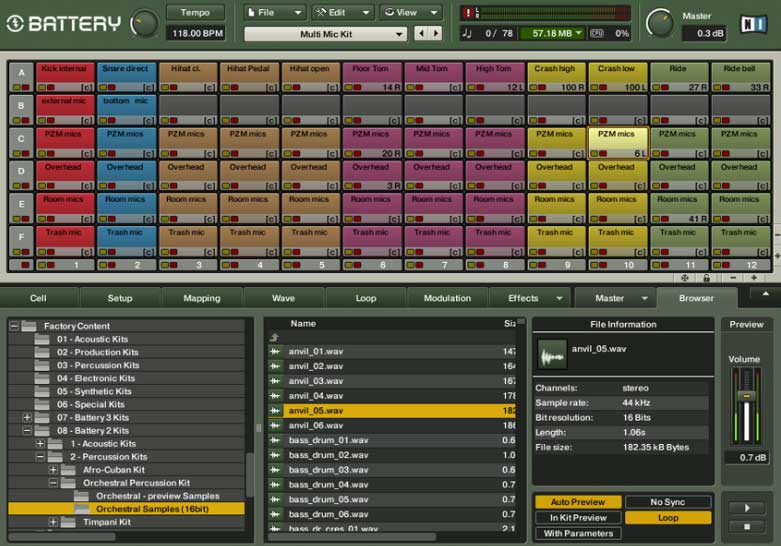Viewport: 781px width, 546px height.
Task: Play the preview sample
Action: [747, 508]
